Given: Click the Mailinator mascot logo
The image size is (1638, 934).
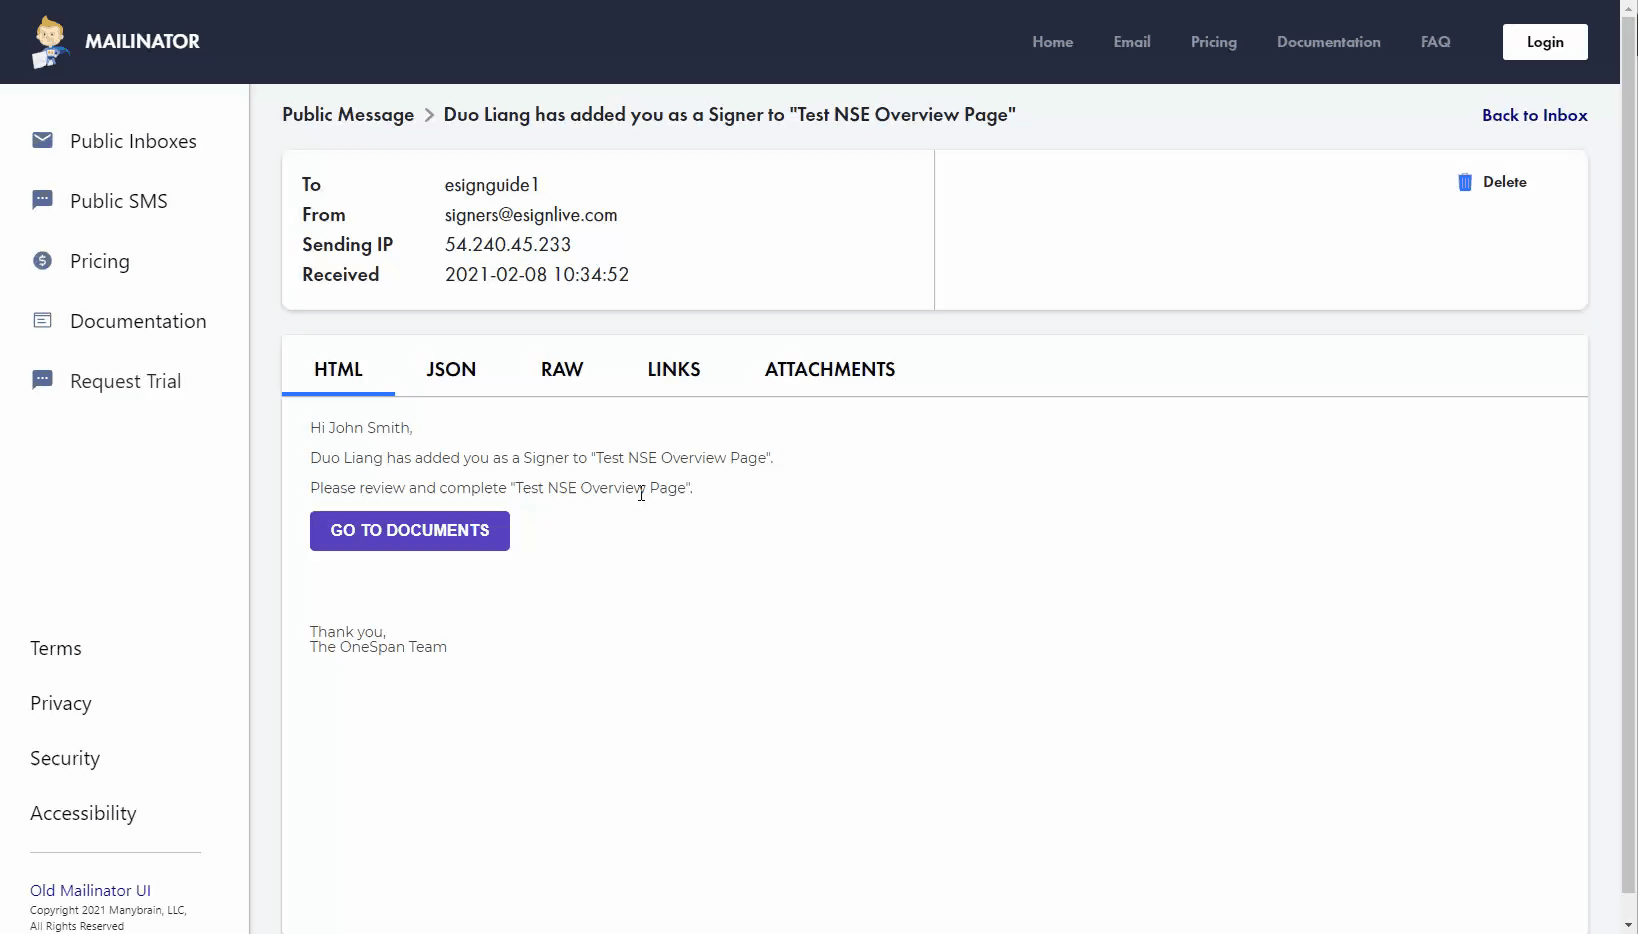Looking at the screenshot, I should coord(49,42).
